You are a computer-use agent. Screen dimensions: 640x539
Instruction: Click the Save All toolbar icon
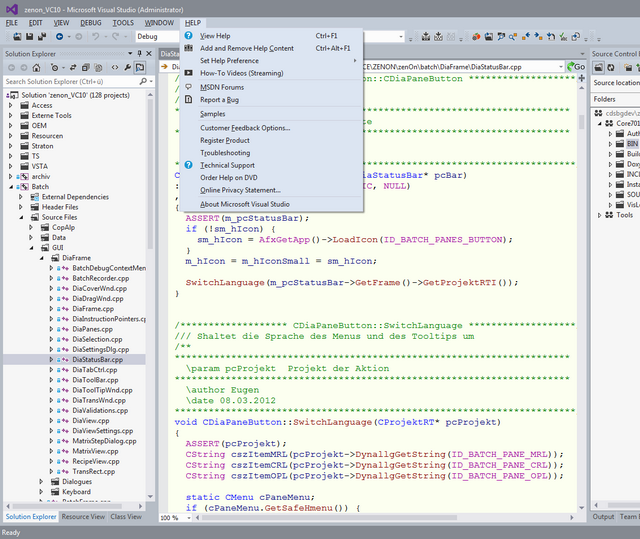(42, 37)
